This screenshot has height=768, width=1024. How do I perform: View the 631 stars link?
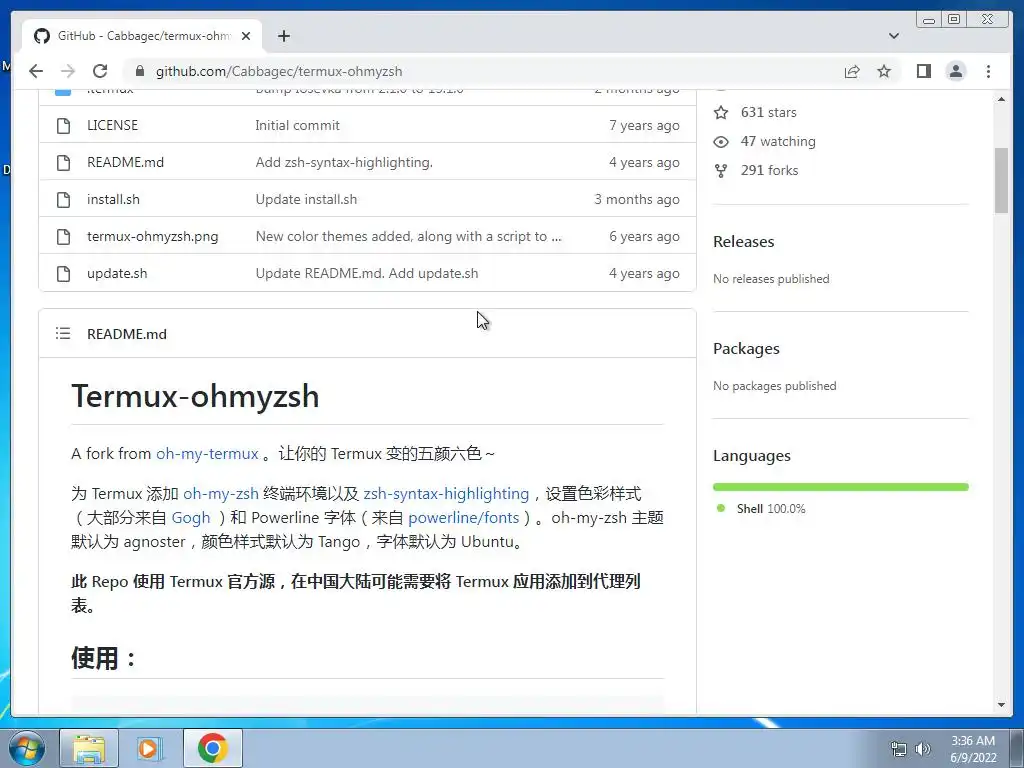[x=768, y=112]
